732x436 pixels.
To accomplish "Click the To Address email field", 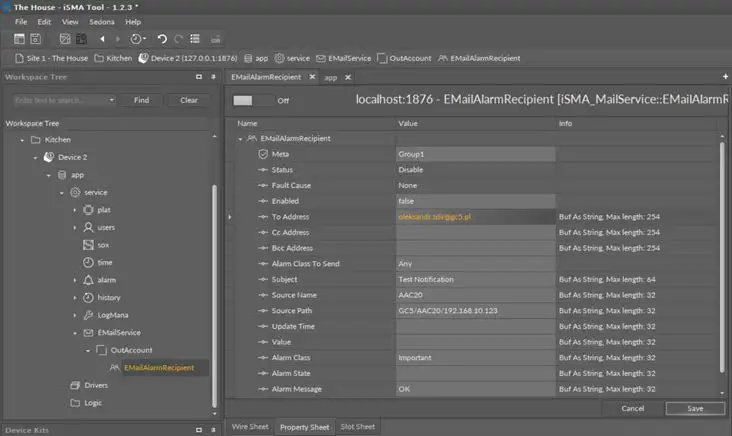I will tap(475, 217).
